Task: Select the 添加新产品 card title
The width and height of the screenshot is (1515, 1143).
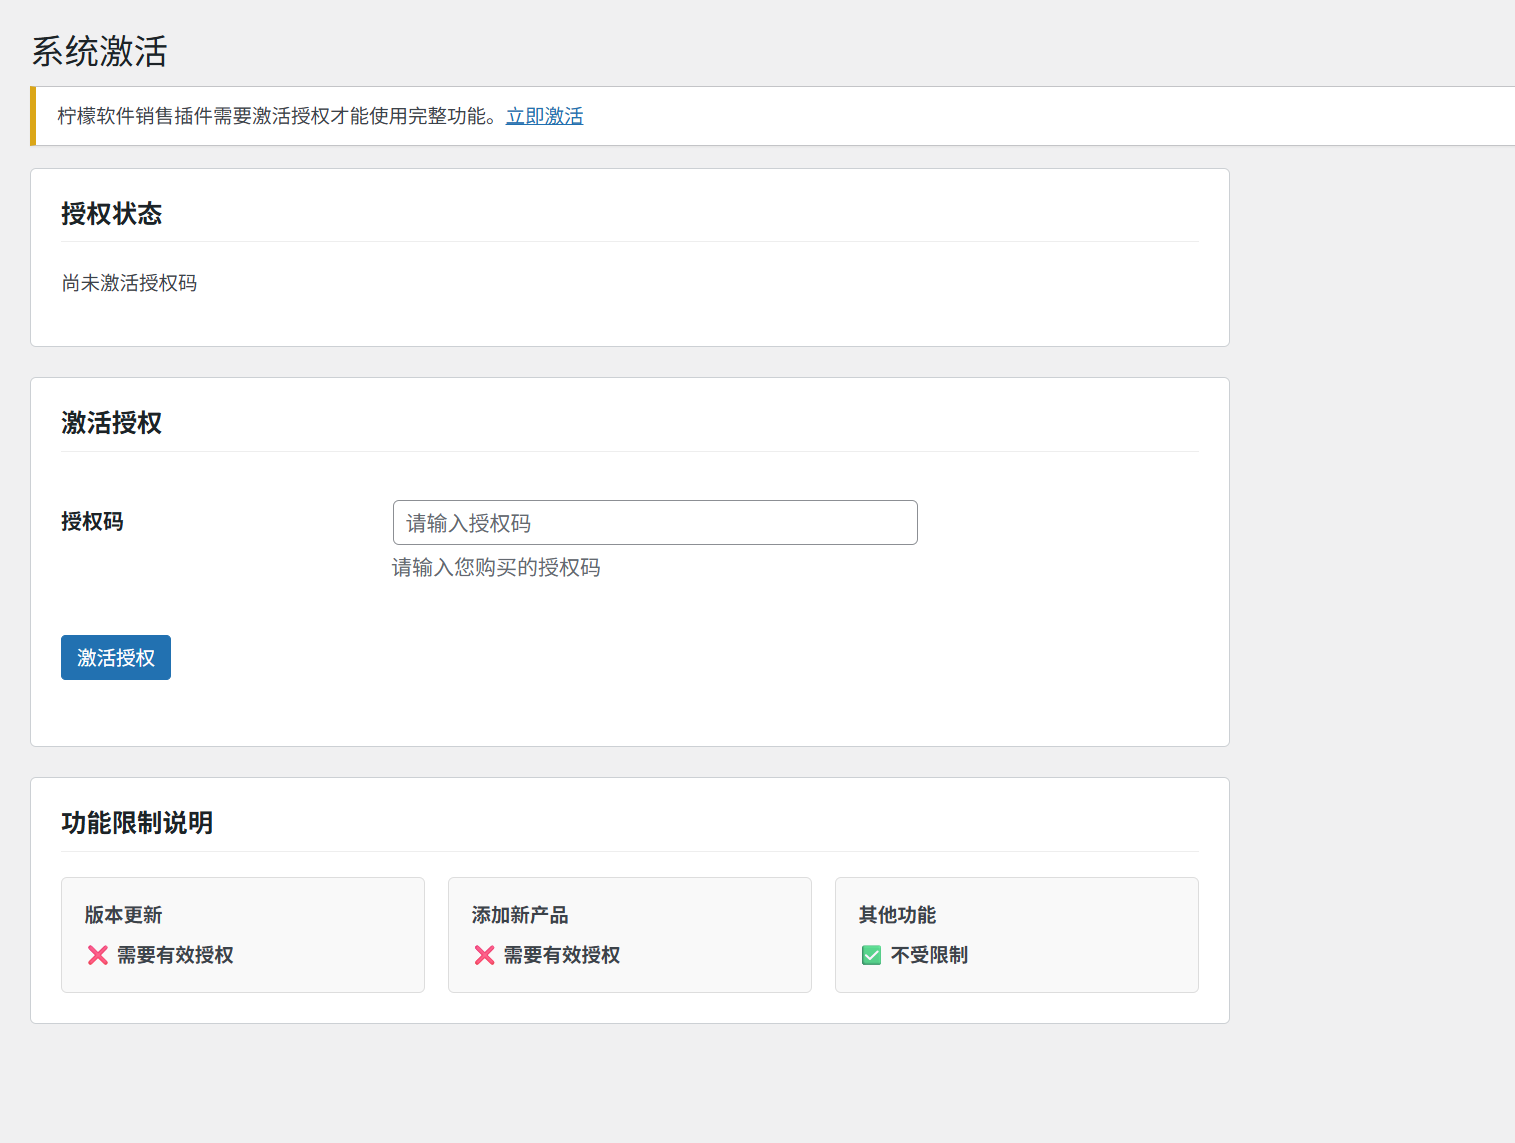Action: click(x=519, y=915)
